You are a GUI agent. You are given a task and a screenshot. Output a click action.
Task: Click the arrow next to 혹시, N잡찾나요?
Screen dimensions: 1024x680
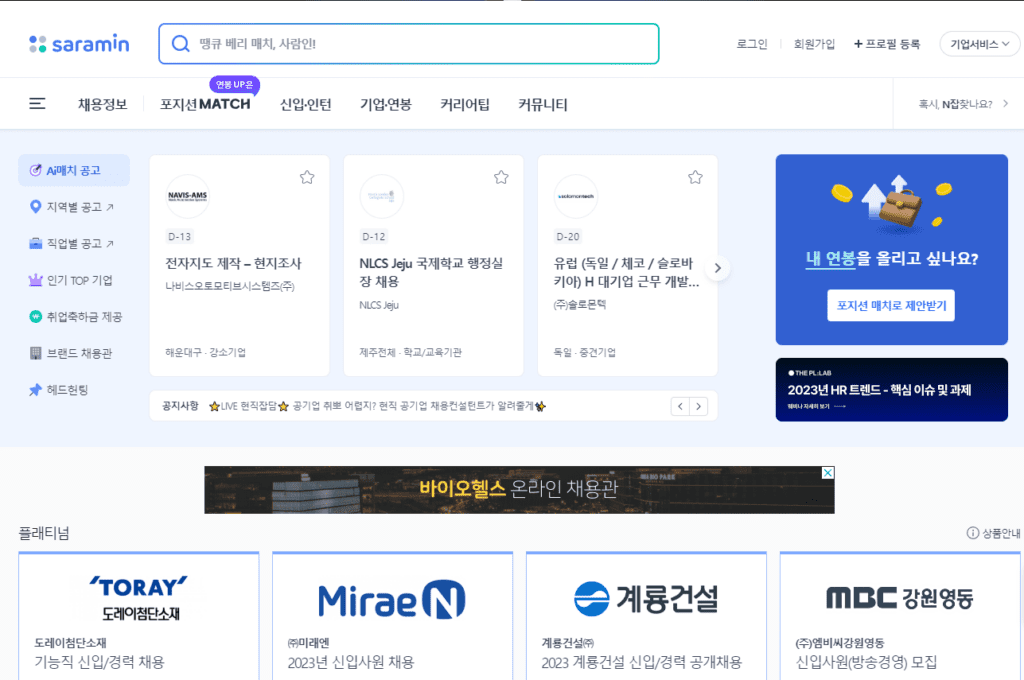coord(1005,104)
